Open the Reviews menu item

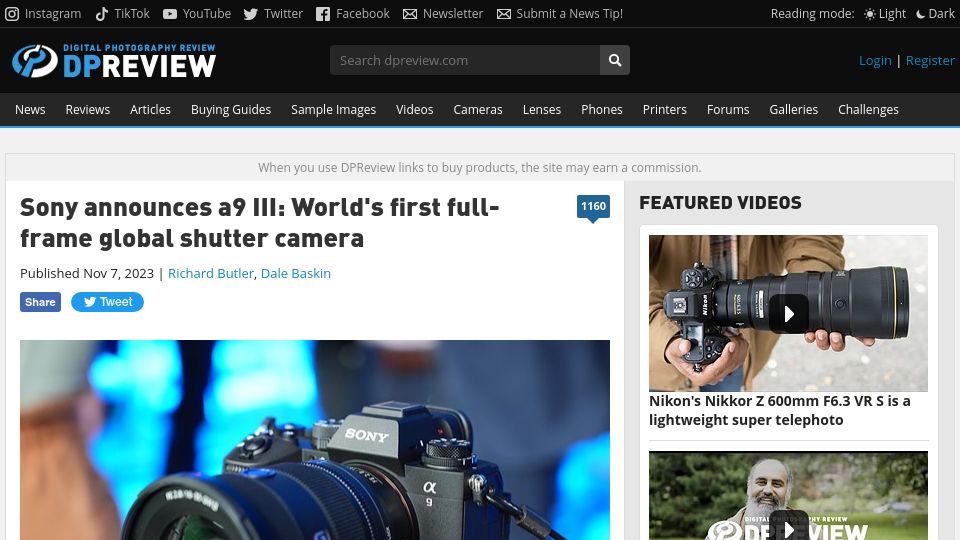pos(88,110)
